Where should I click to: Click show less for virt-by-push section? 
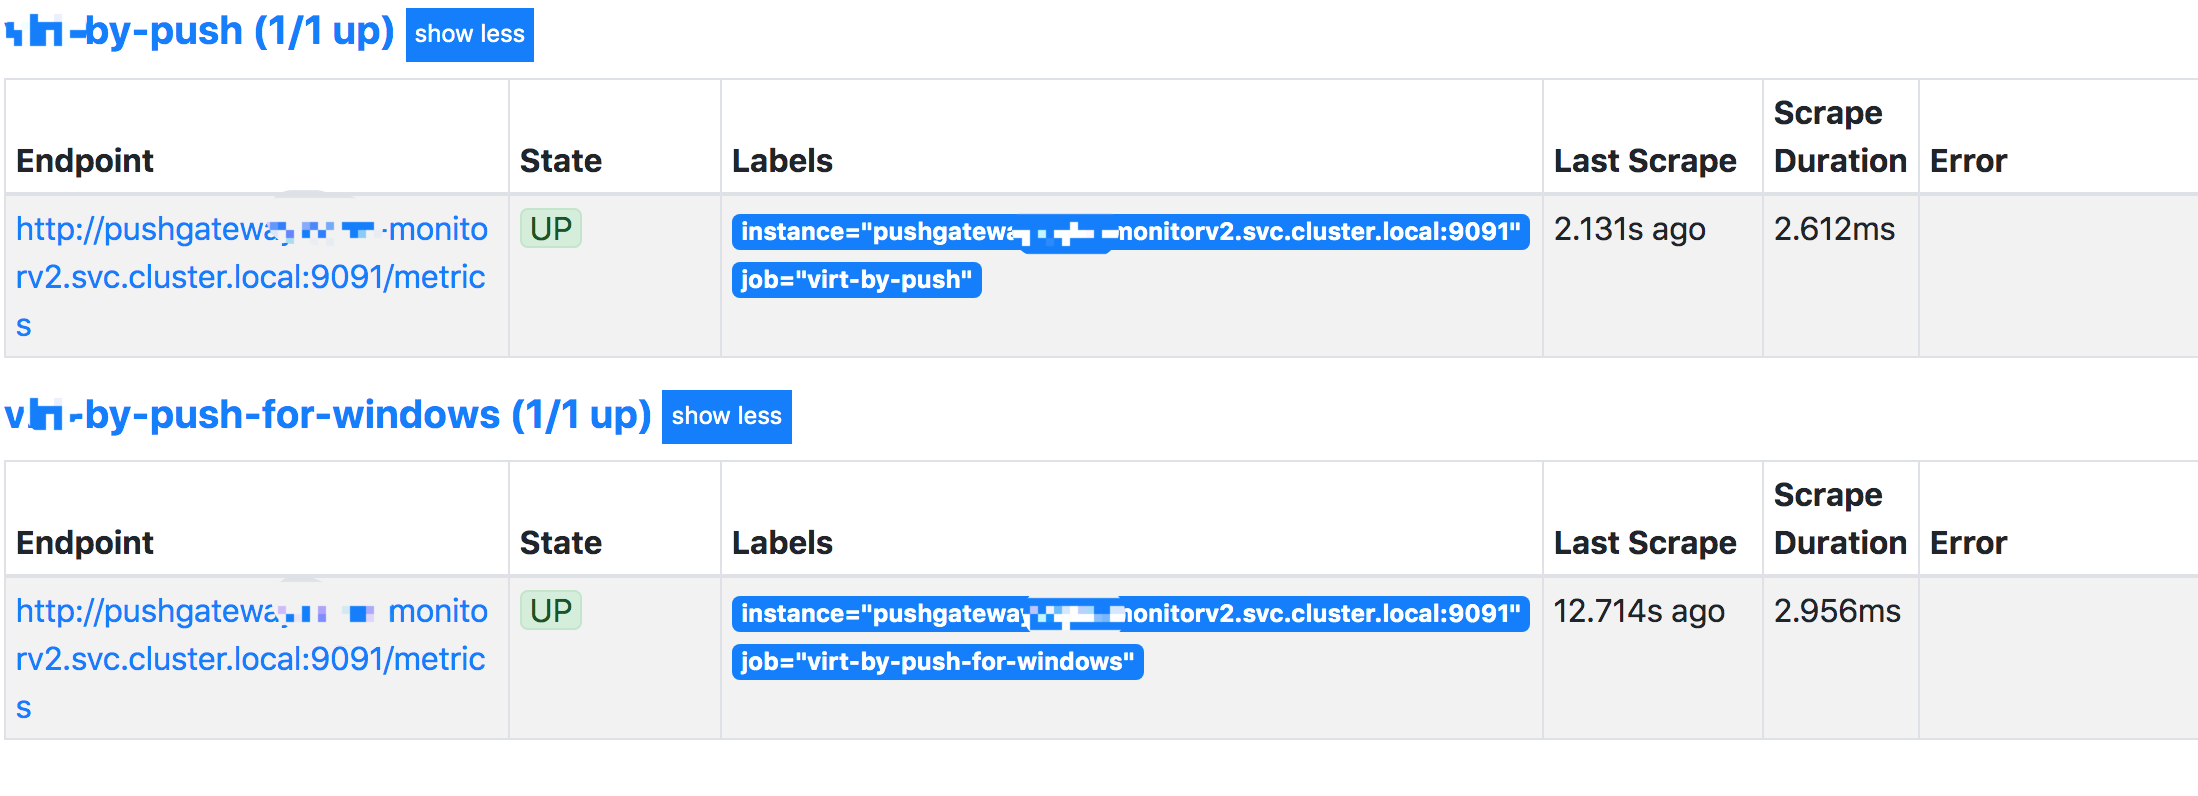(x=469, y=34)
